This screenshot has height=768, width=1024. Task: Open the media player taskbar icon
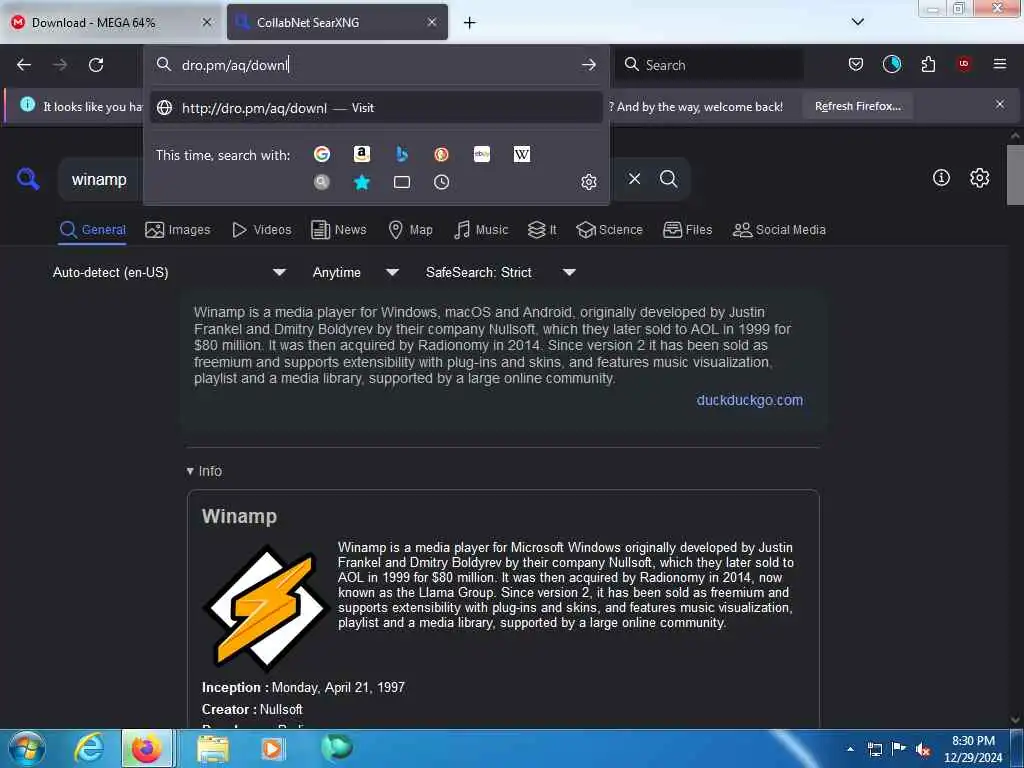point(273,748)
